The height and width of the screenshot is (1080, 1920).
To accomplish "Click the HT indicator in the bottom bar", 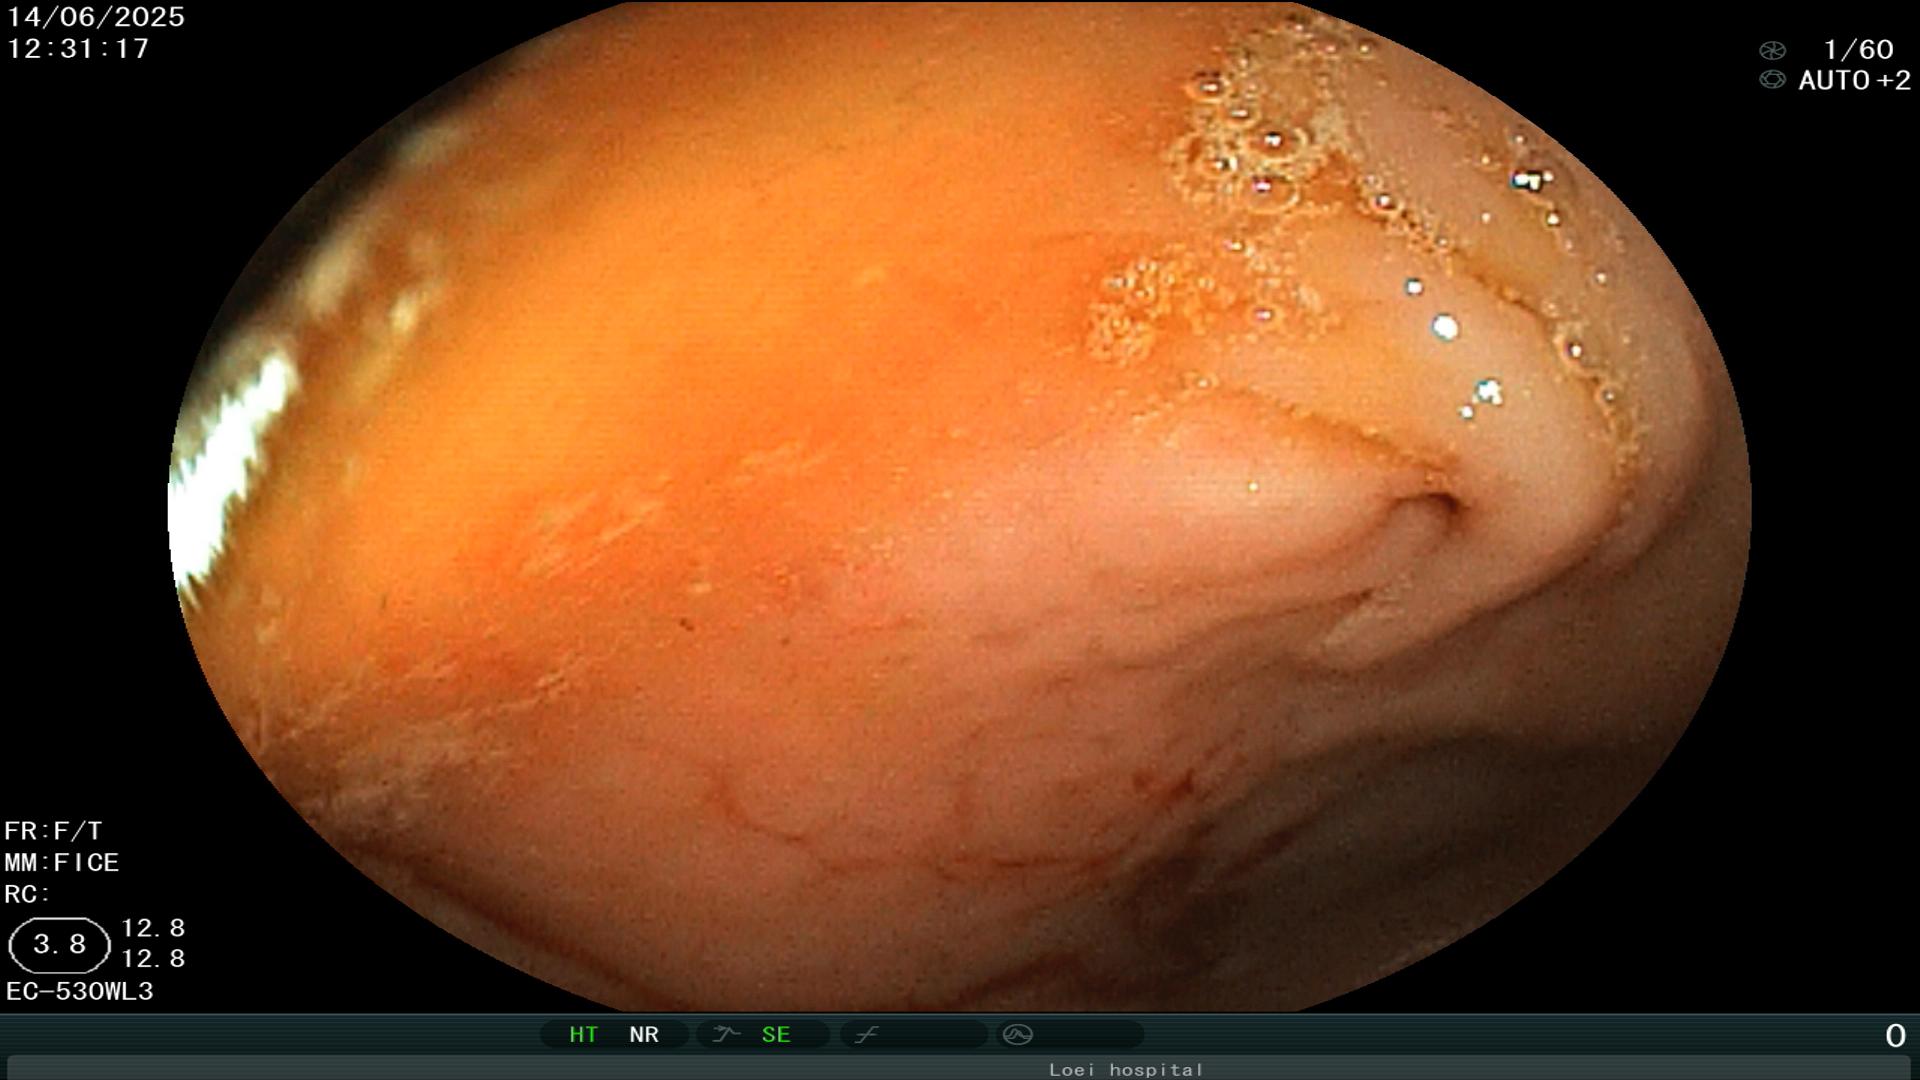I will tap(583, 1035).
